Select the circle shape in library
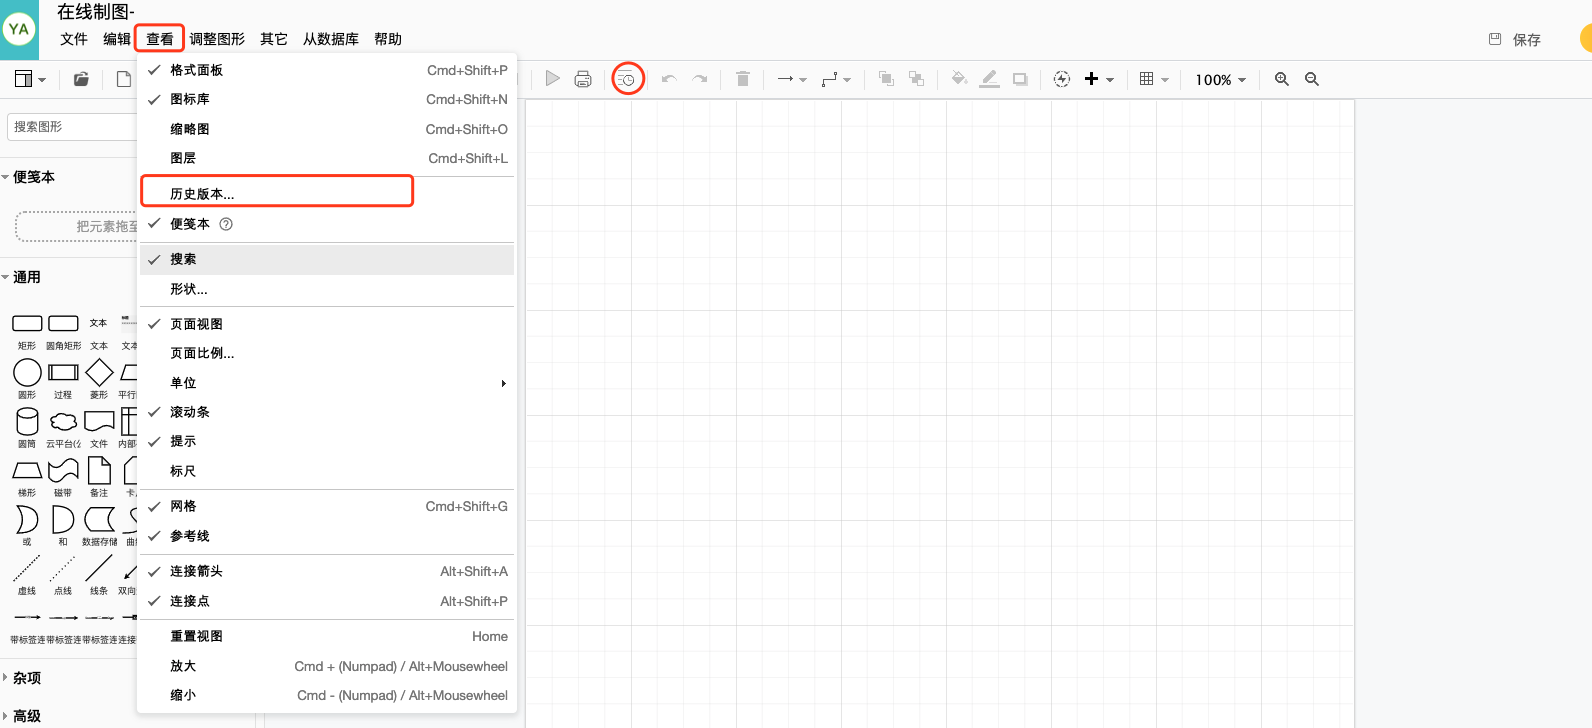The image size is (1592, 728). coord(27,372)
